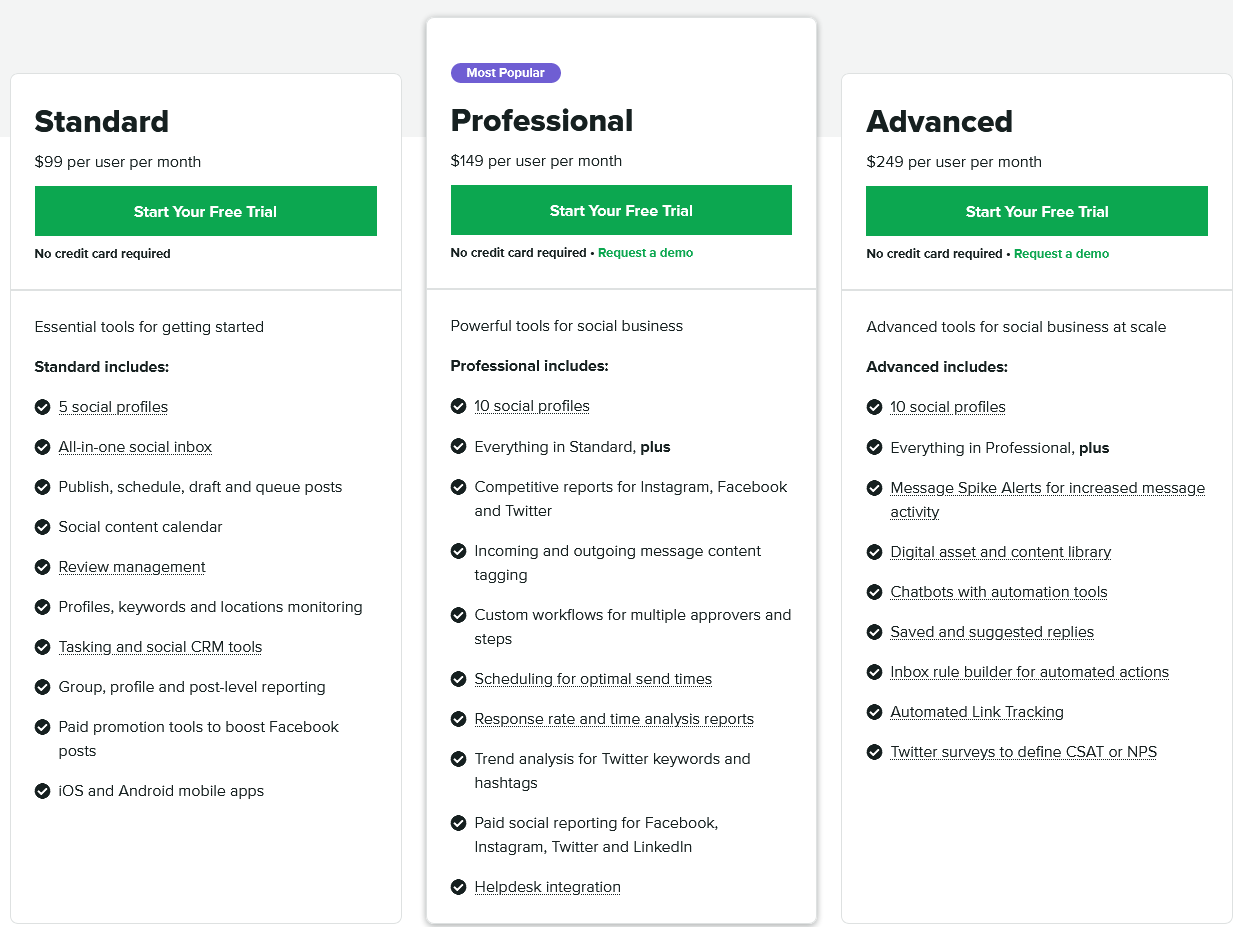Start the Standard plan free trial

pyautogui.click(x=205, y=211)
